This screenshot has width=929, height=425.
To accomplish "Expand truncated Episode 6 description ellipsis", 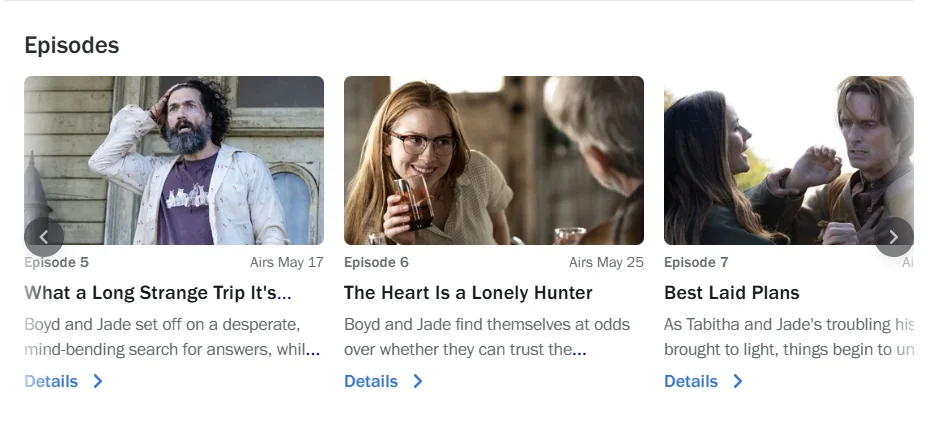I will click(x=579, y=351).
